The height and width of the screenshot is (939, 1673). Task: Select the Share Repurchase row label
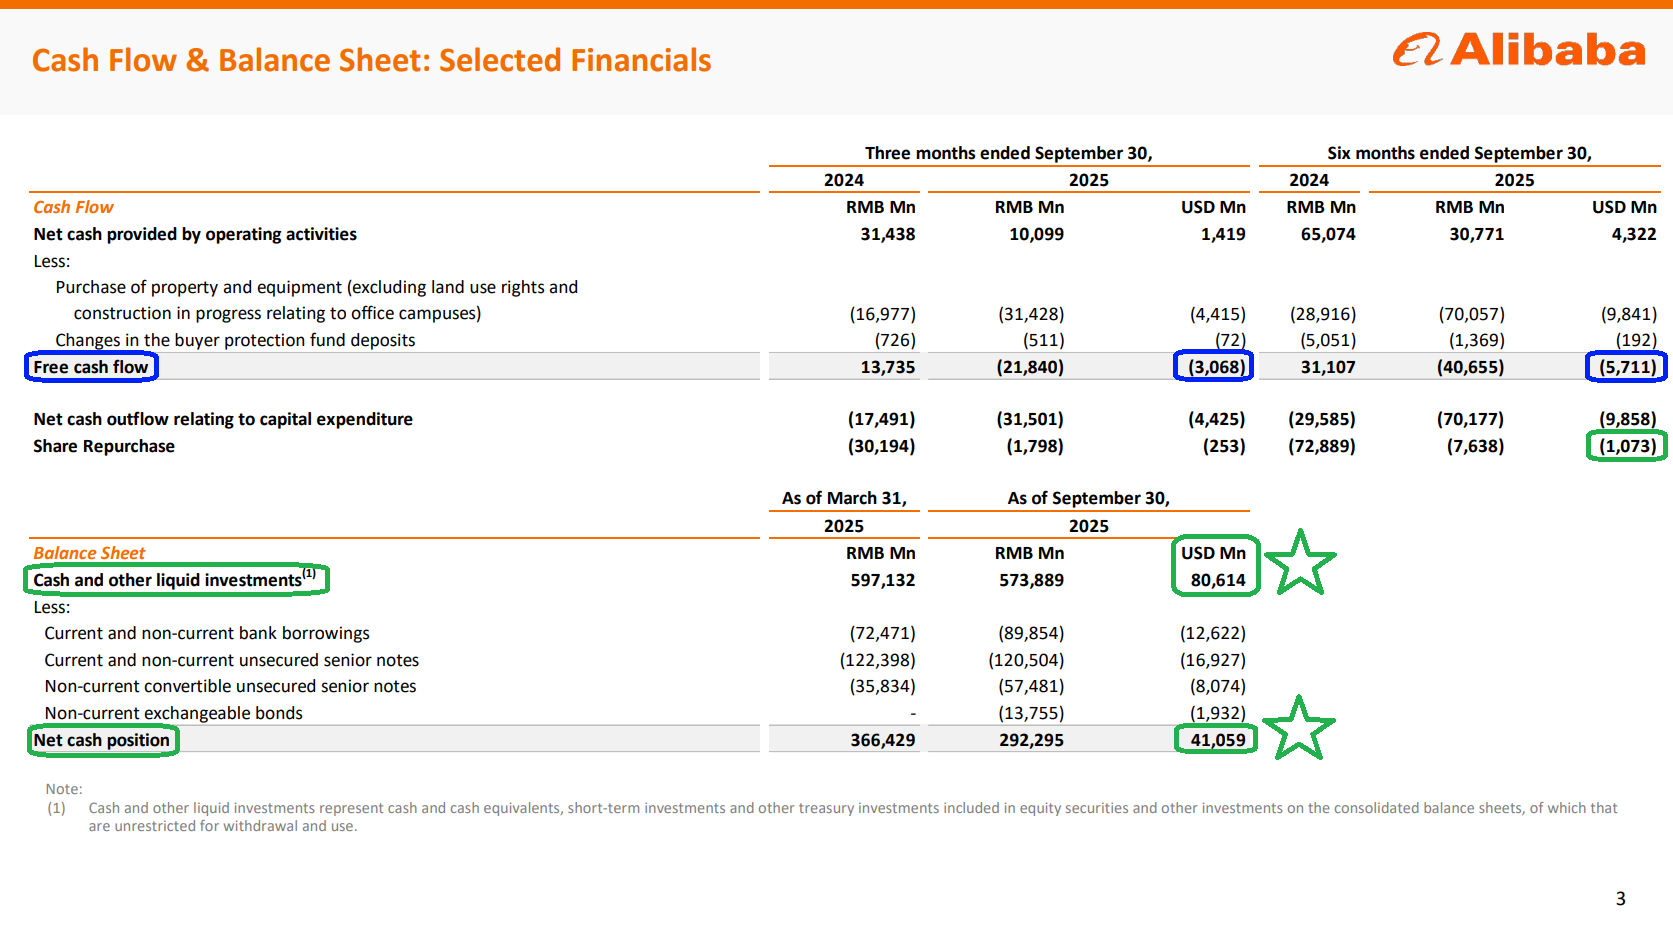click(x=104, y=446)
